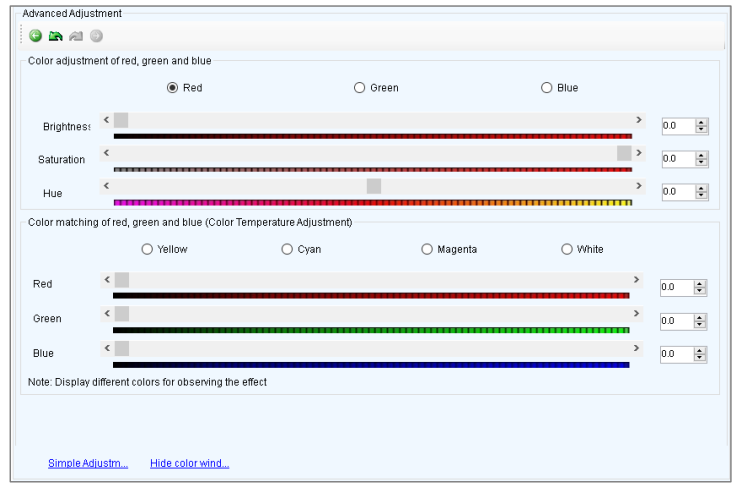
Task: Decrease Hue value with down spinner
Action: [701, 195]
